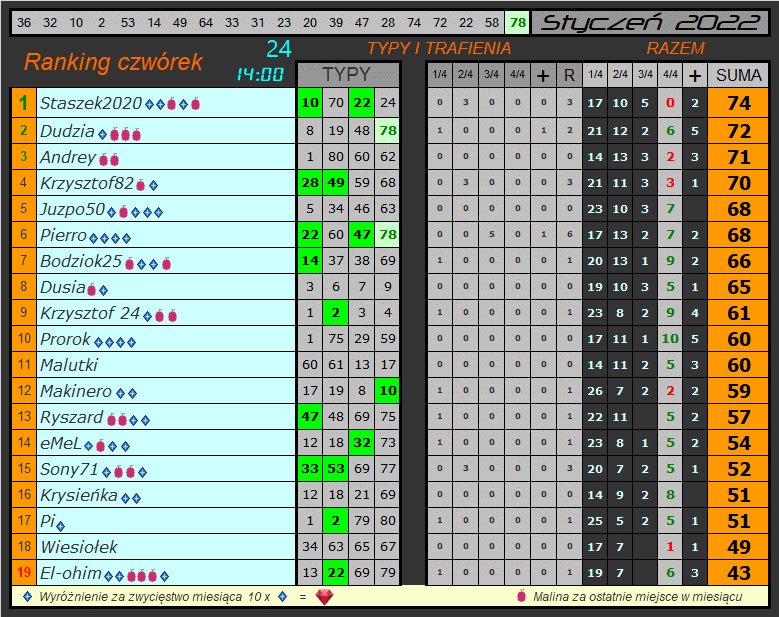Image resolution: width=779 pixels, height=617 pixels.
Task: Click the blue diamond badge next to Dudzia
Action: (x=102, y=134)
